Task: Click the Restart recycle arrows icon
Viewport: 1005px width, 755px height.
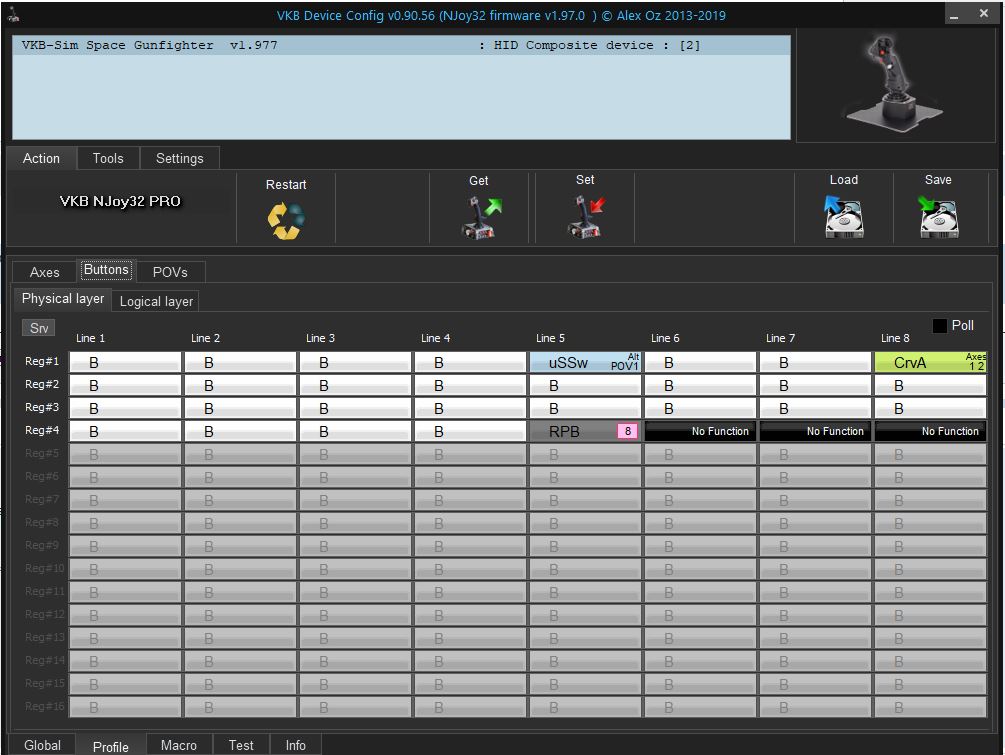Action: point(286,220)
